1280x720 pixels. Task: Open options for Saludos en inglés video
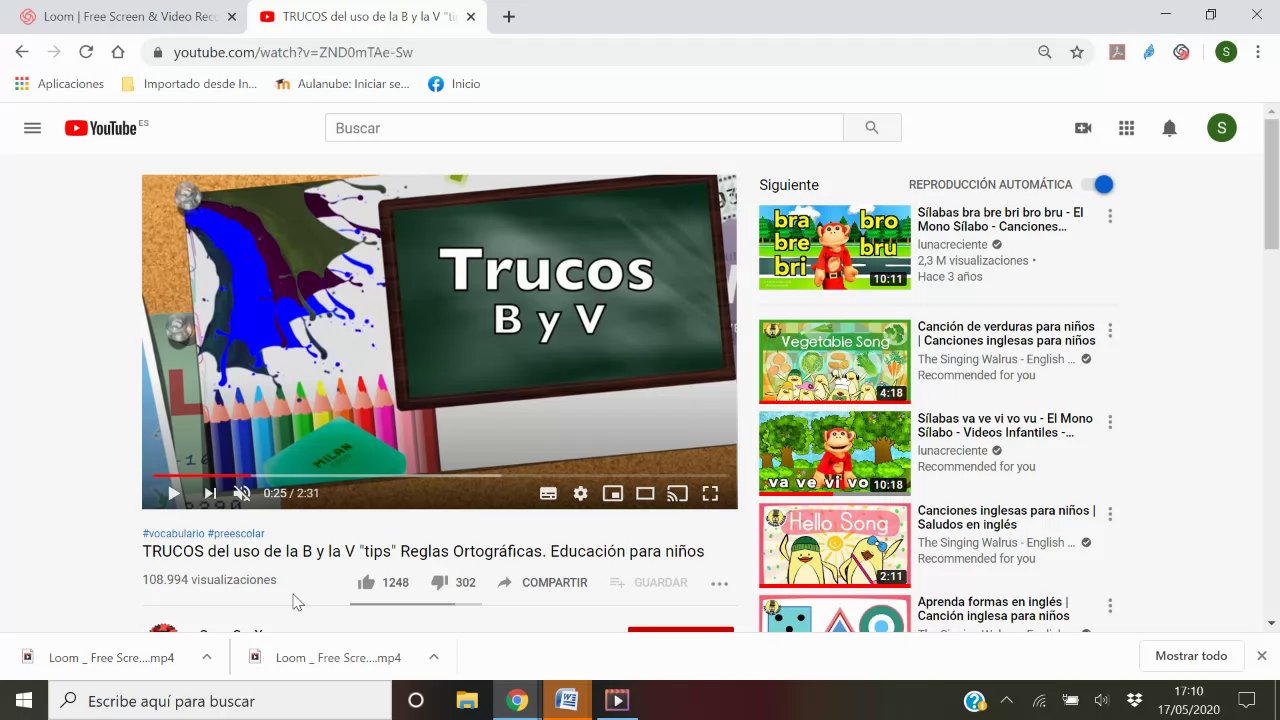1110,514
